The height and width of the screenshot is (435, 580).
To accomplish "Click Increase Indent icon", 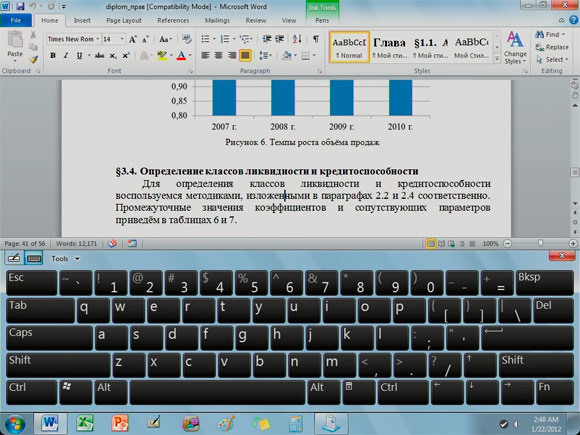I will [280, 39].
